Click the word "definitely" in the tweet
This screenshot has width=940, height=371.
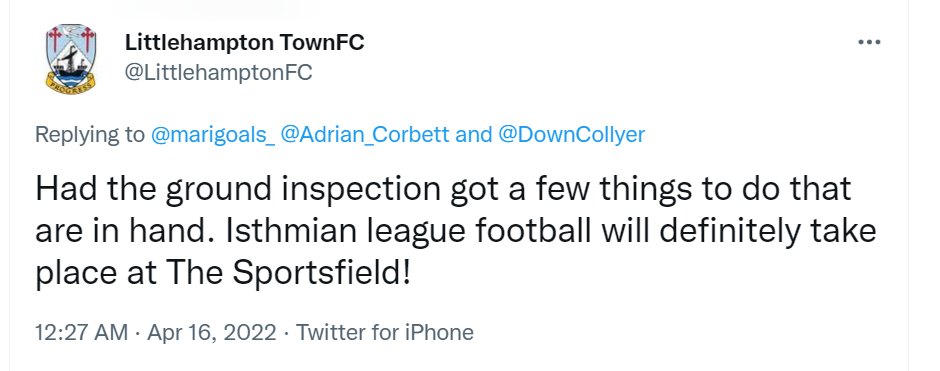[x=725, y=231]
